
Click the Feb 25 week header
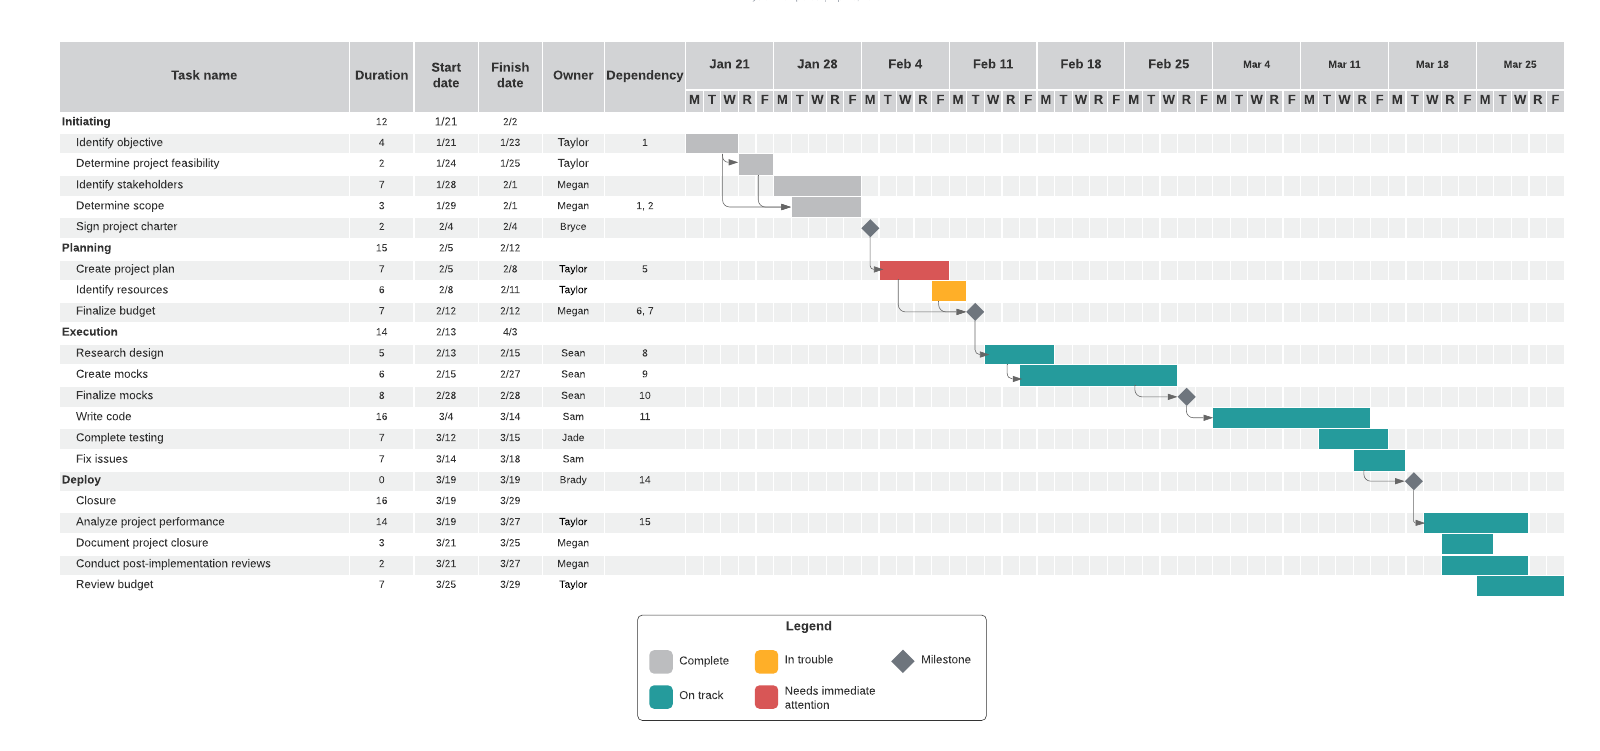click(1168, 65)
